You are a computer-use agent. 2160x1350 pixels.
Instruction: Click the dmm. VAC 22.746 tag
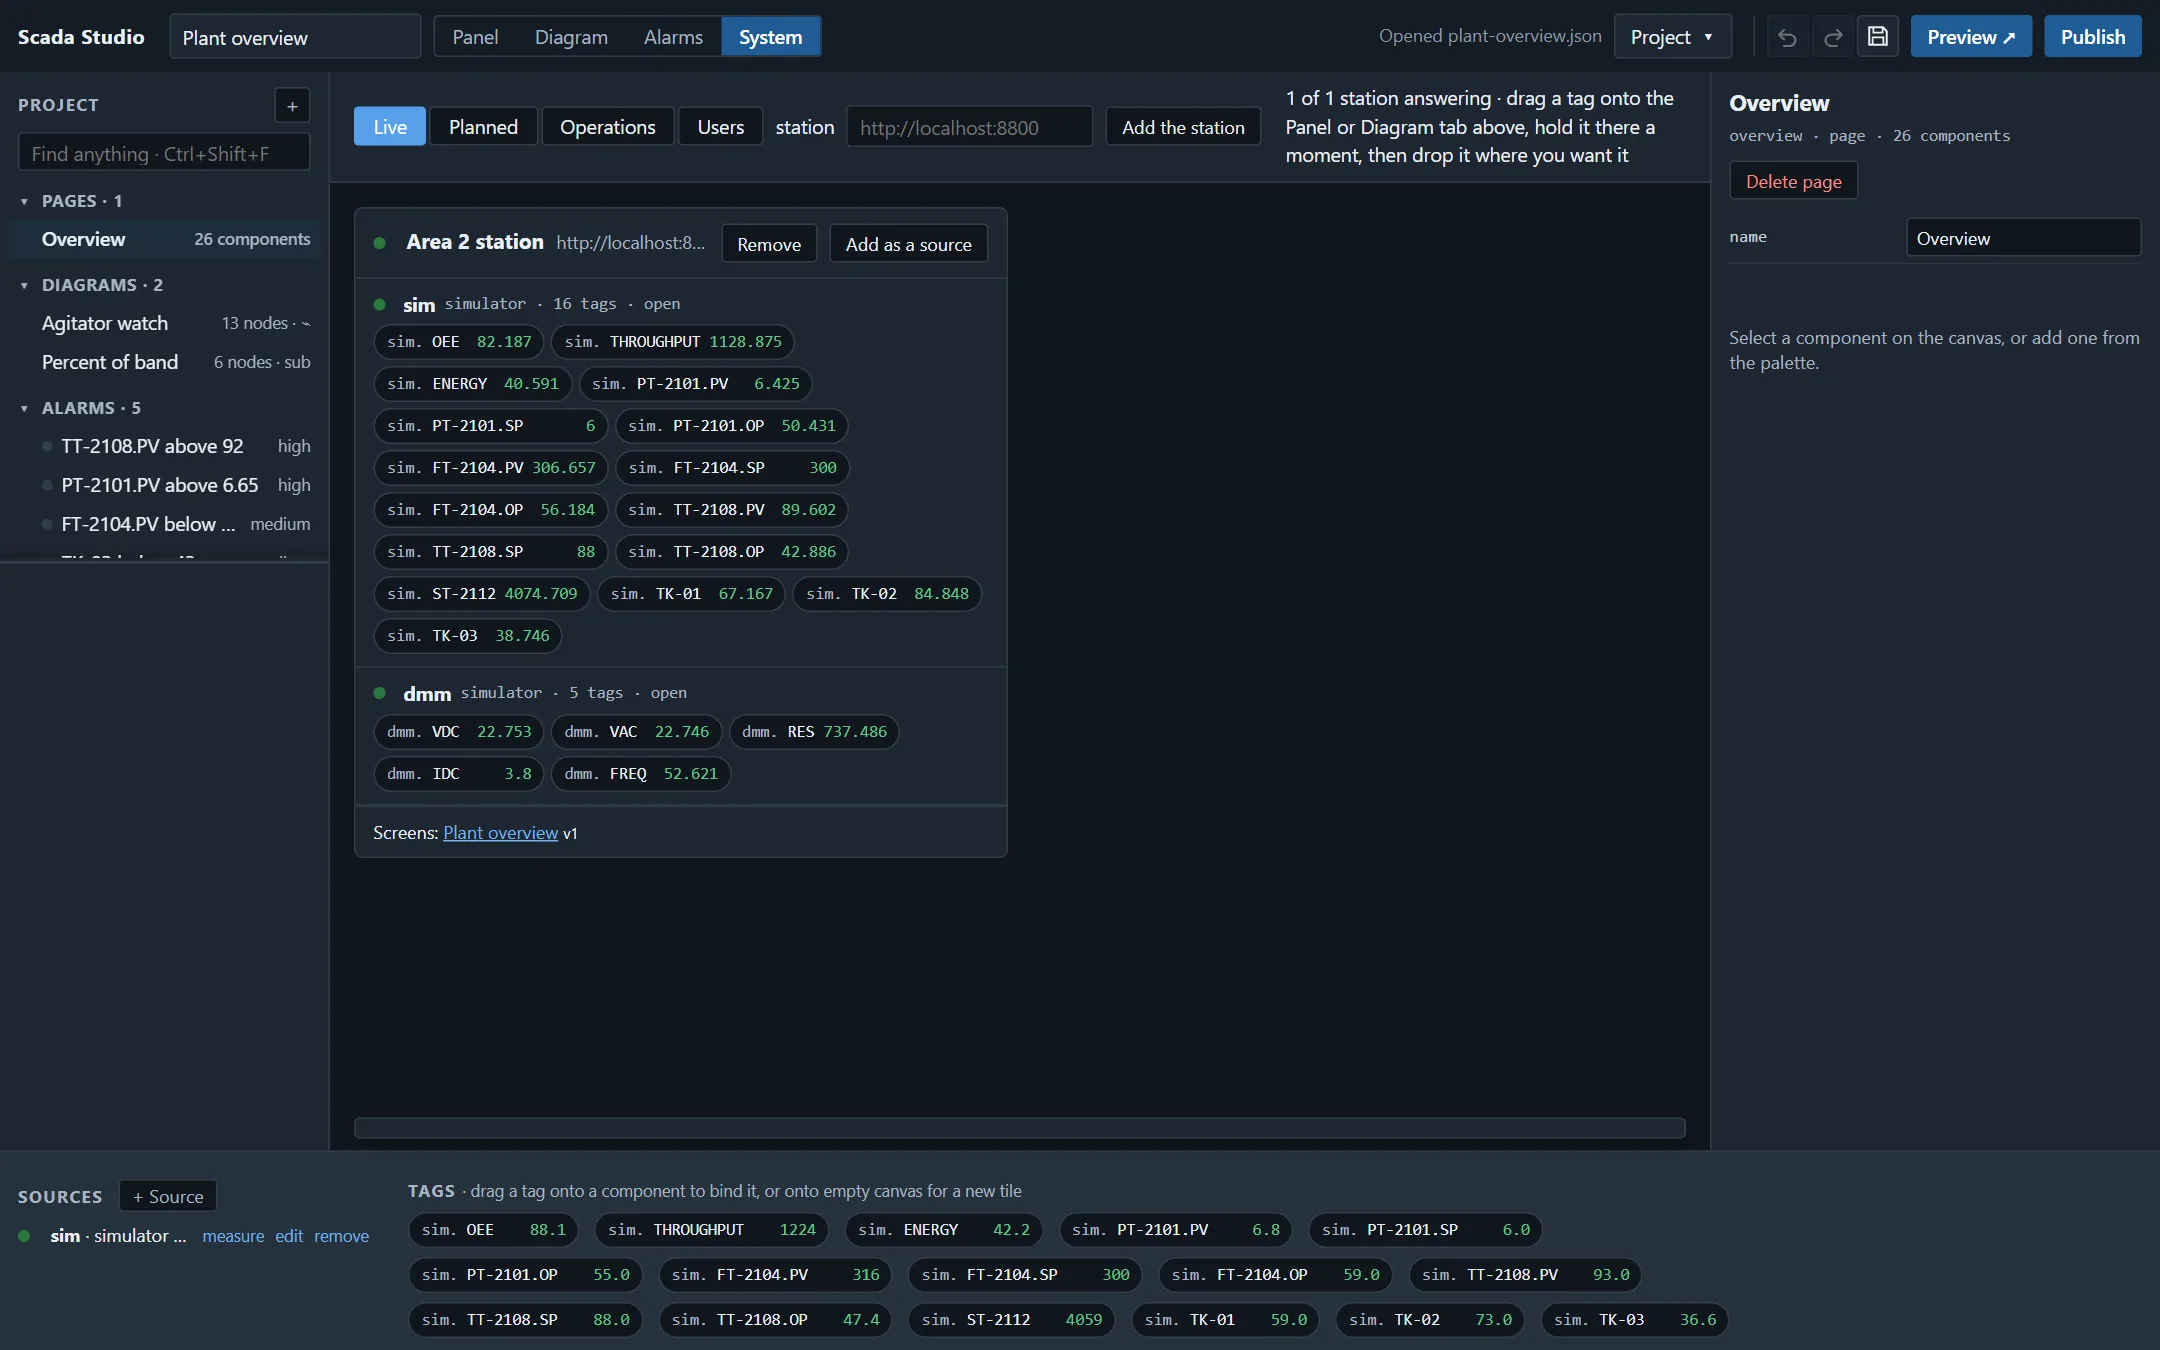point(636,732)
